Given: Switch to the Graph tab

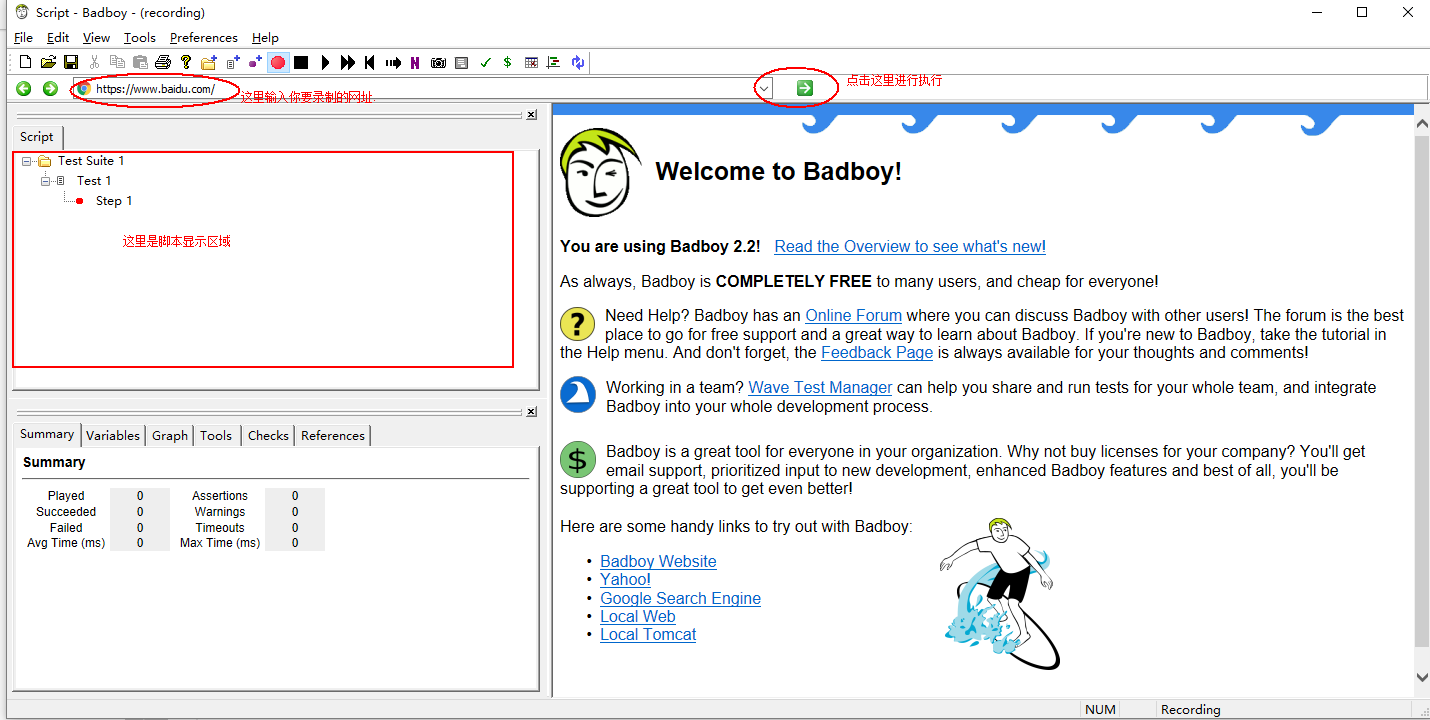Looking at the screenshot, I should pyautogui.click(x=170, y=435).
